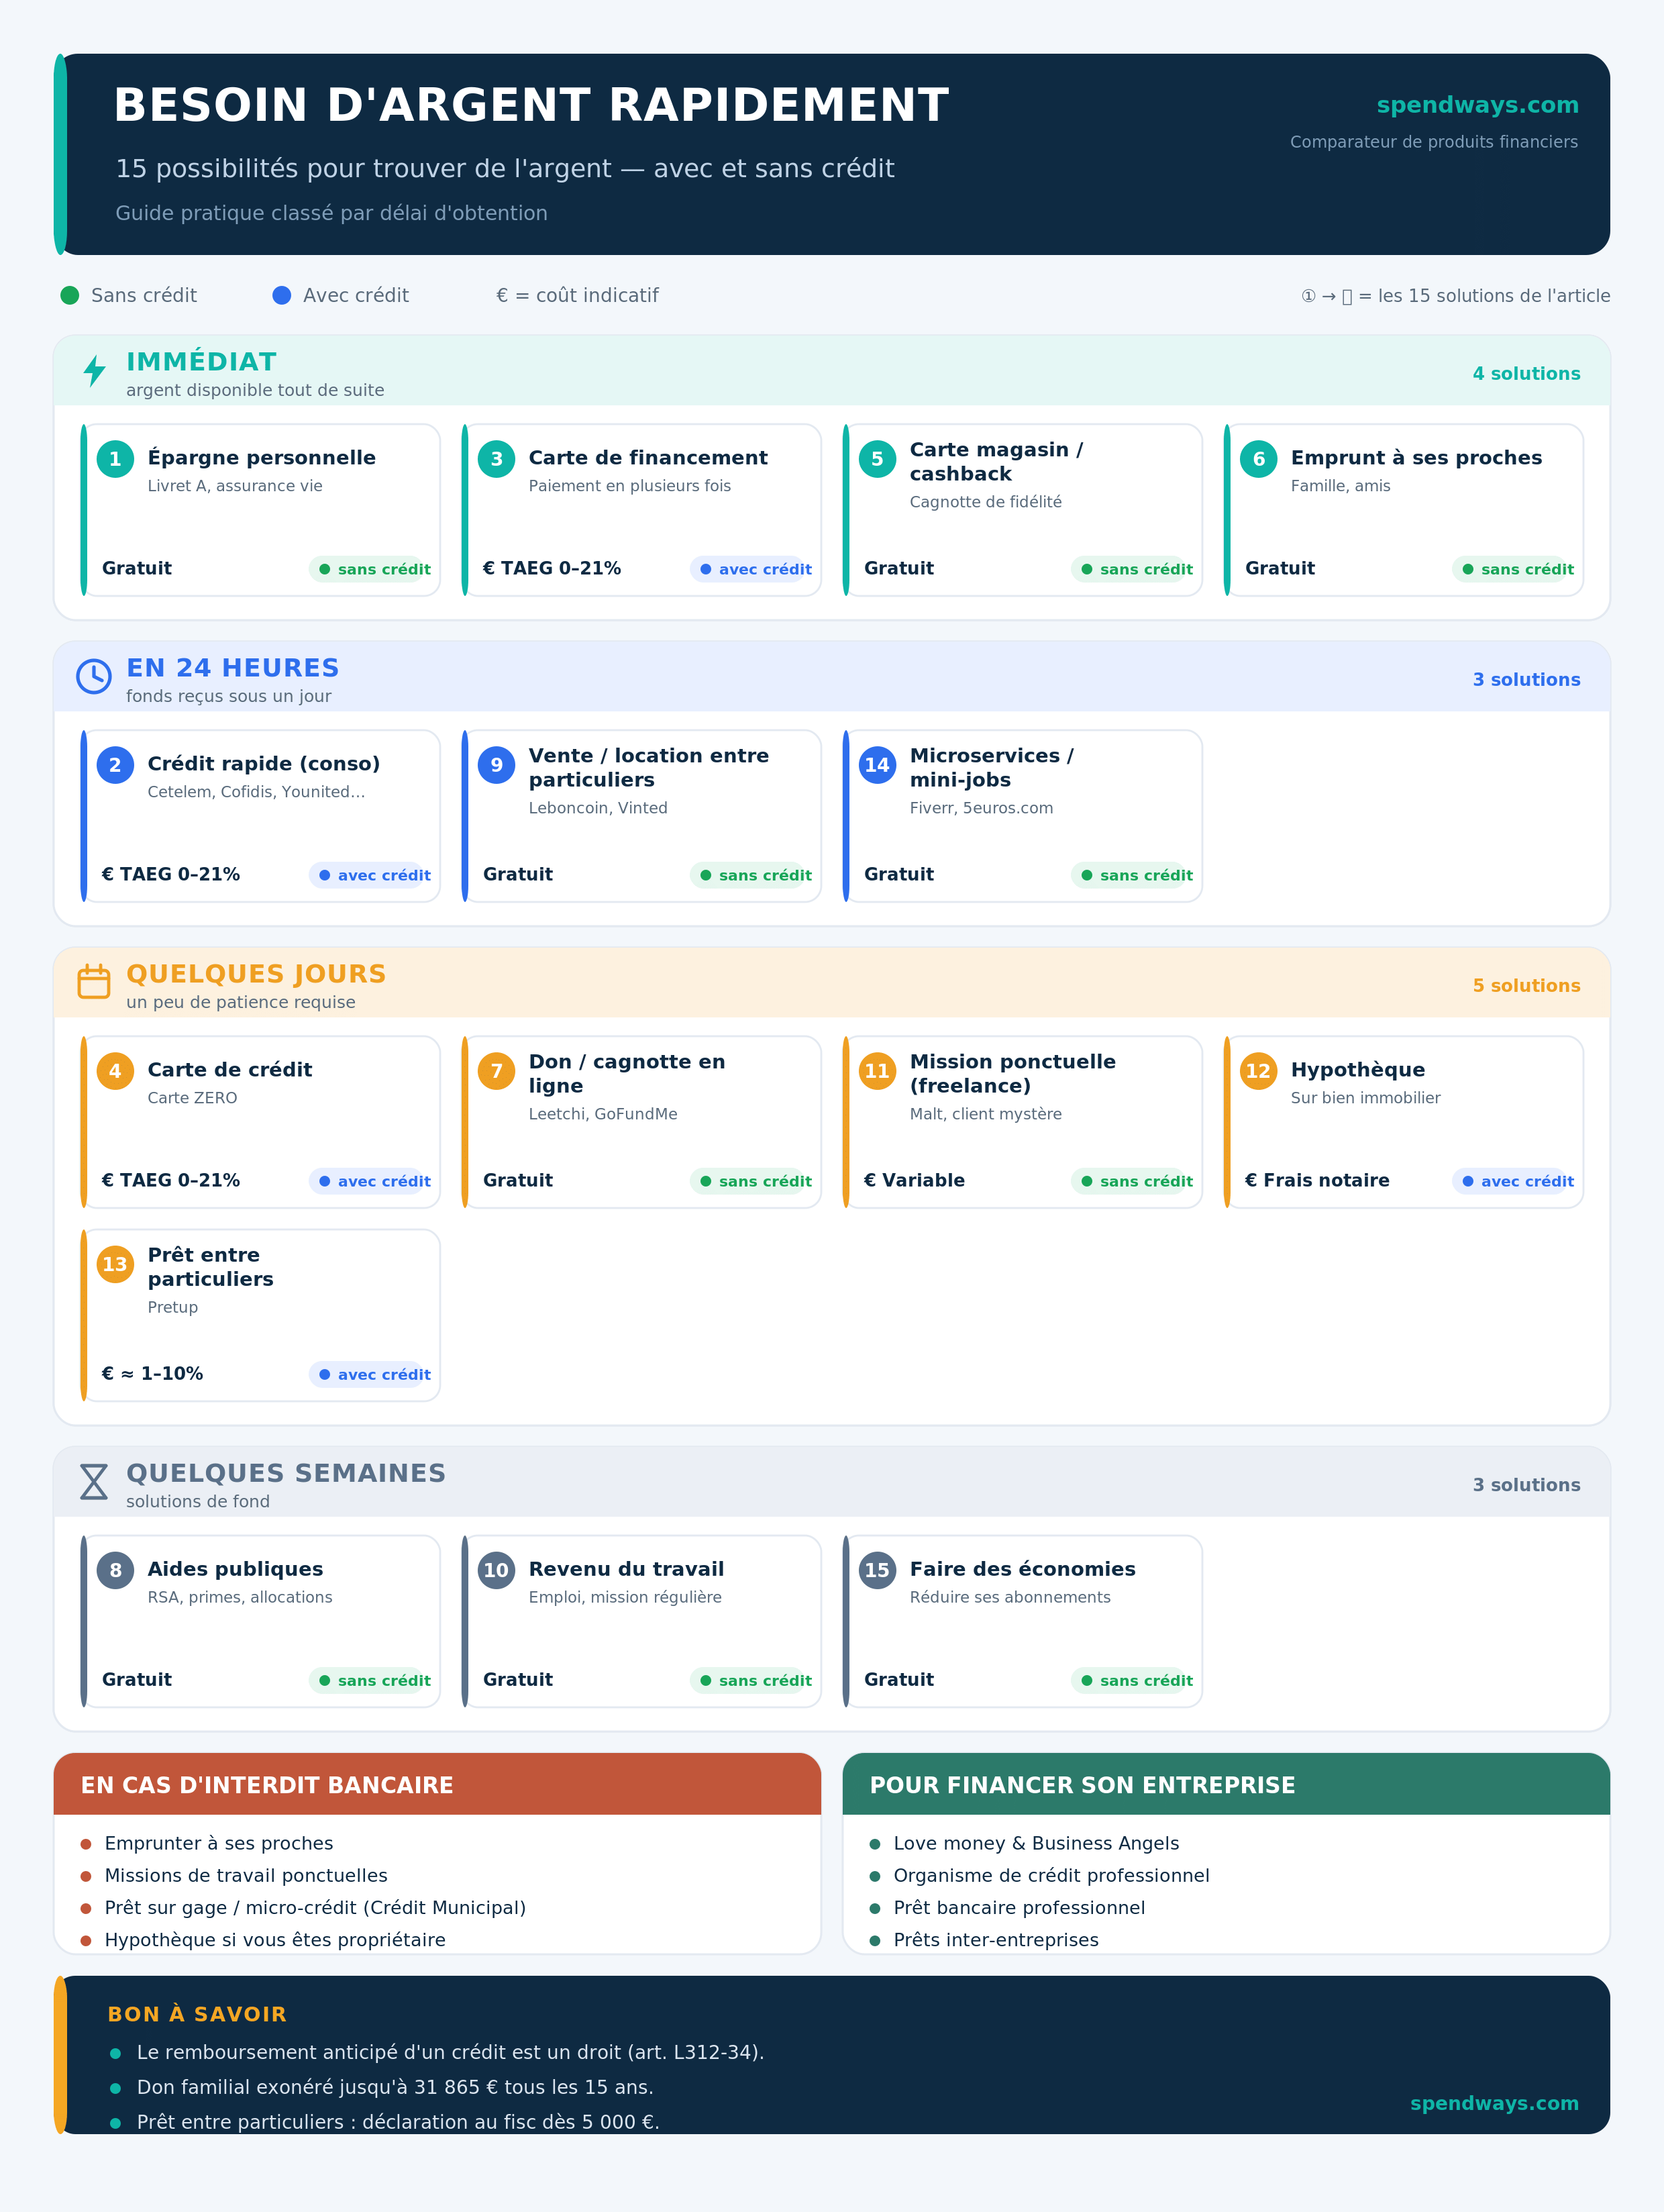Image resolution: width=1664 pixels, height=2212 pixels.
Task: Click the QUELQUES JOURS section title
Action: [256, 974]
